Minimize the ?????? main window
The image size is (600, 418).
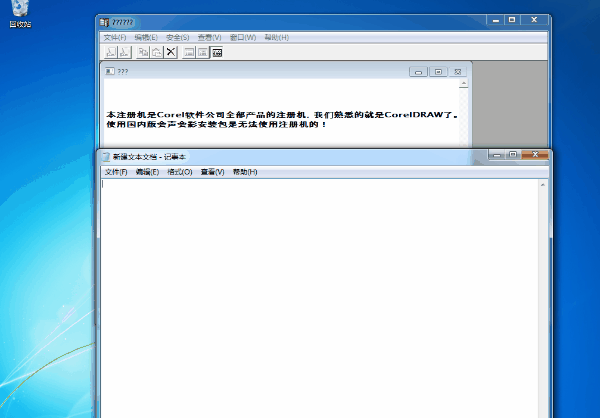click(x=496, y=20)
